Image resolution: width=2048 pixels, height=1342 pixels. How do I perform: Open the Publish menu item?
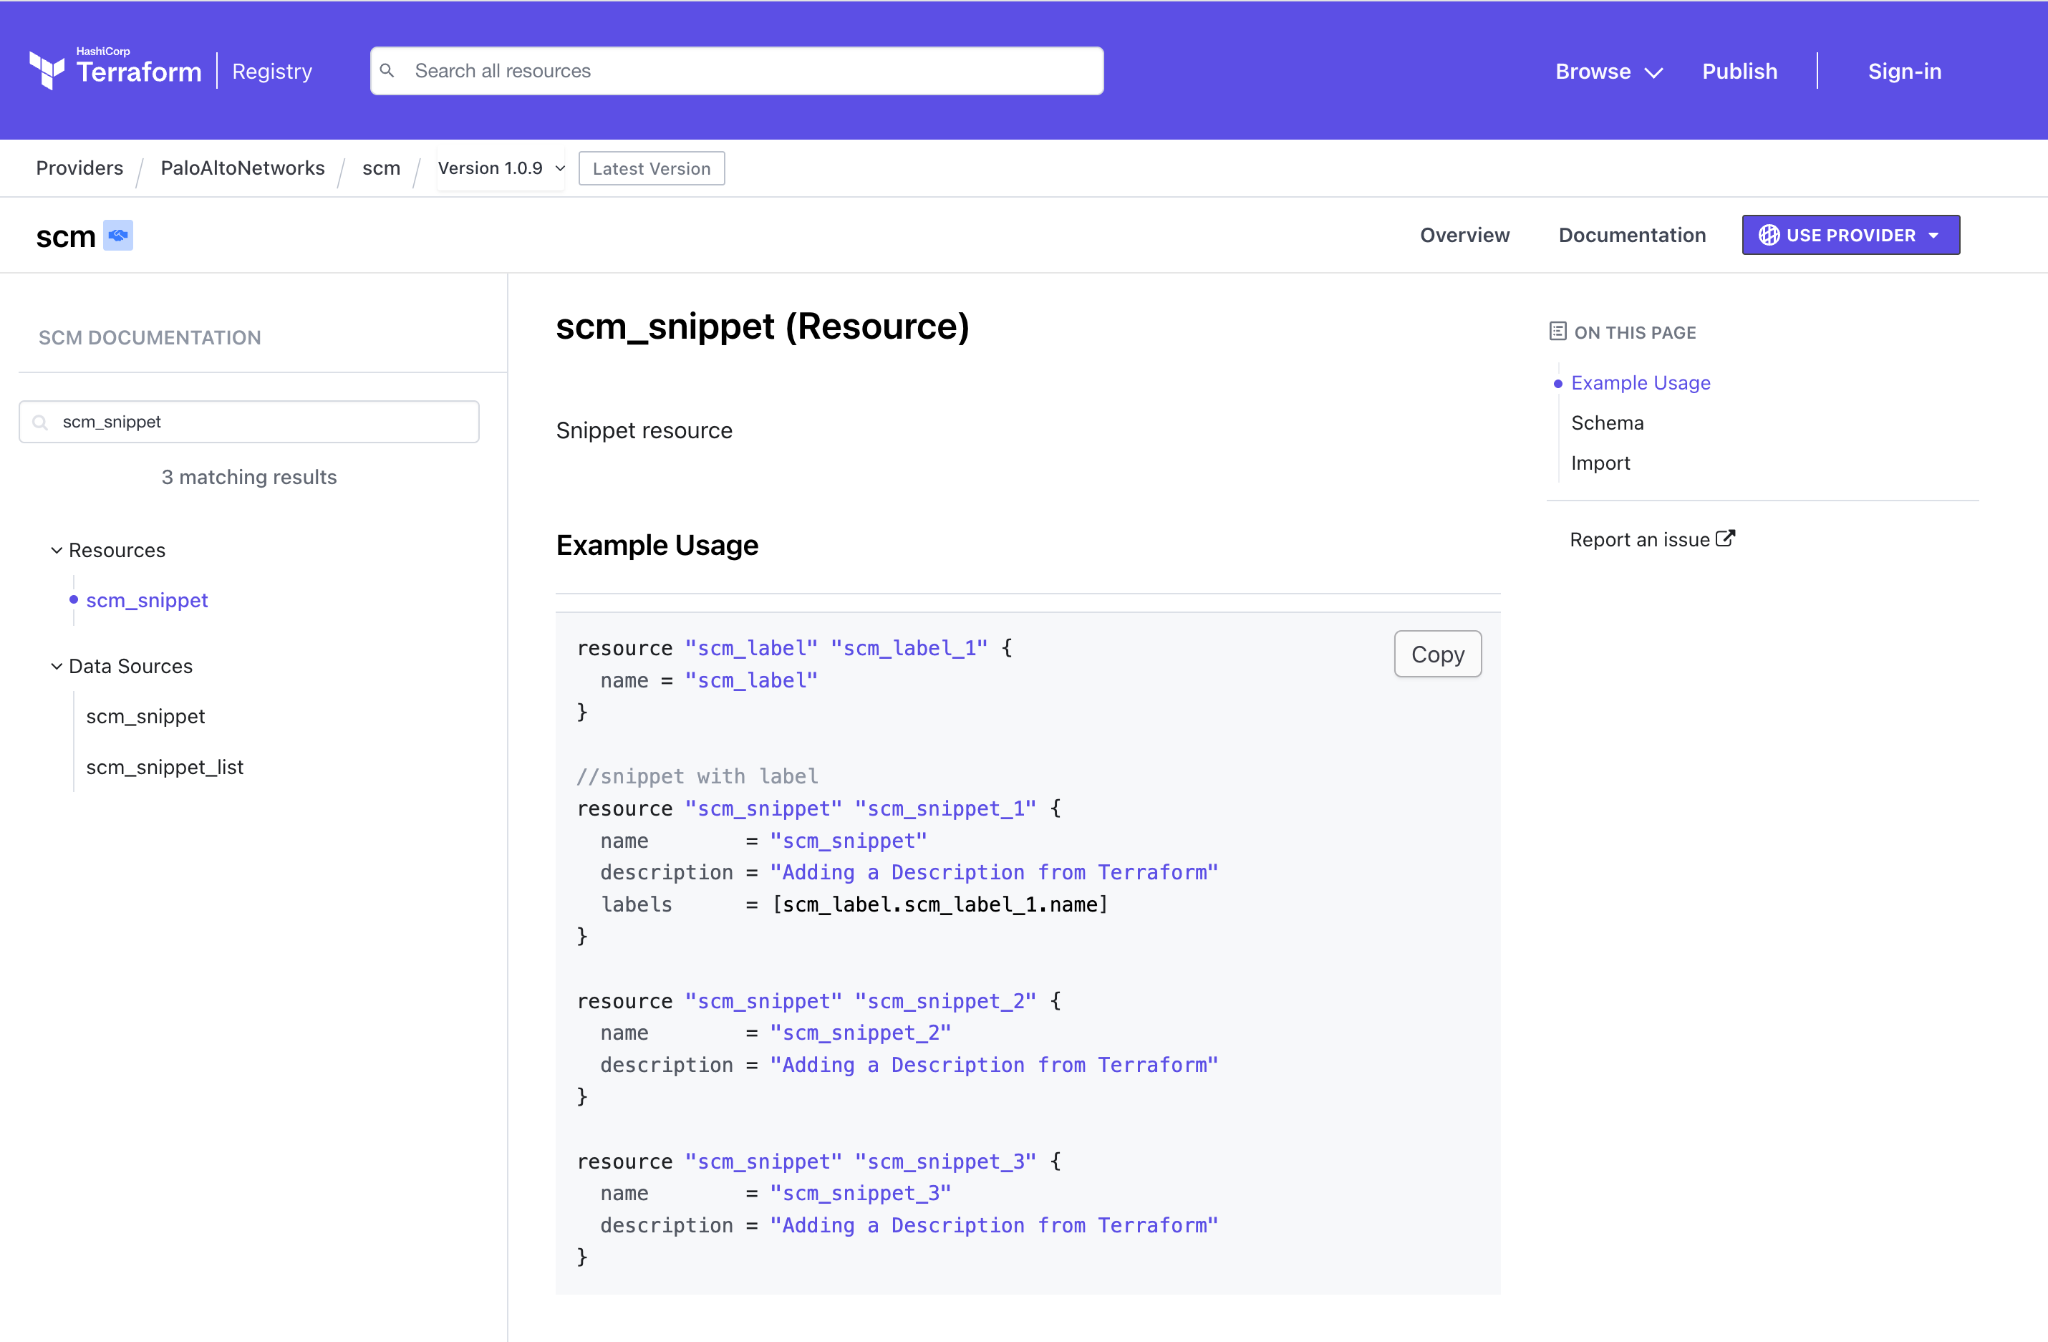coord(1740,72)
